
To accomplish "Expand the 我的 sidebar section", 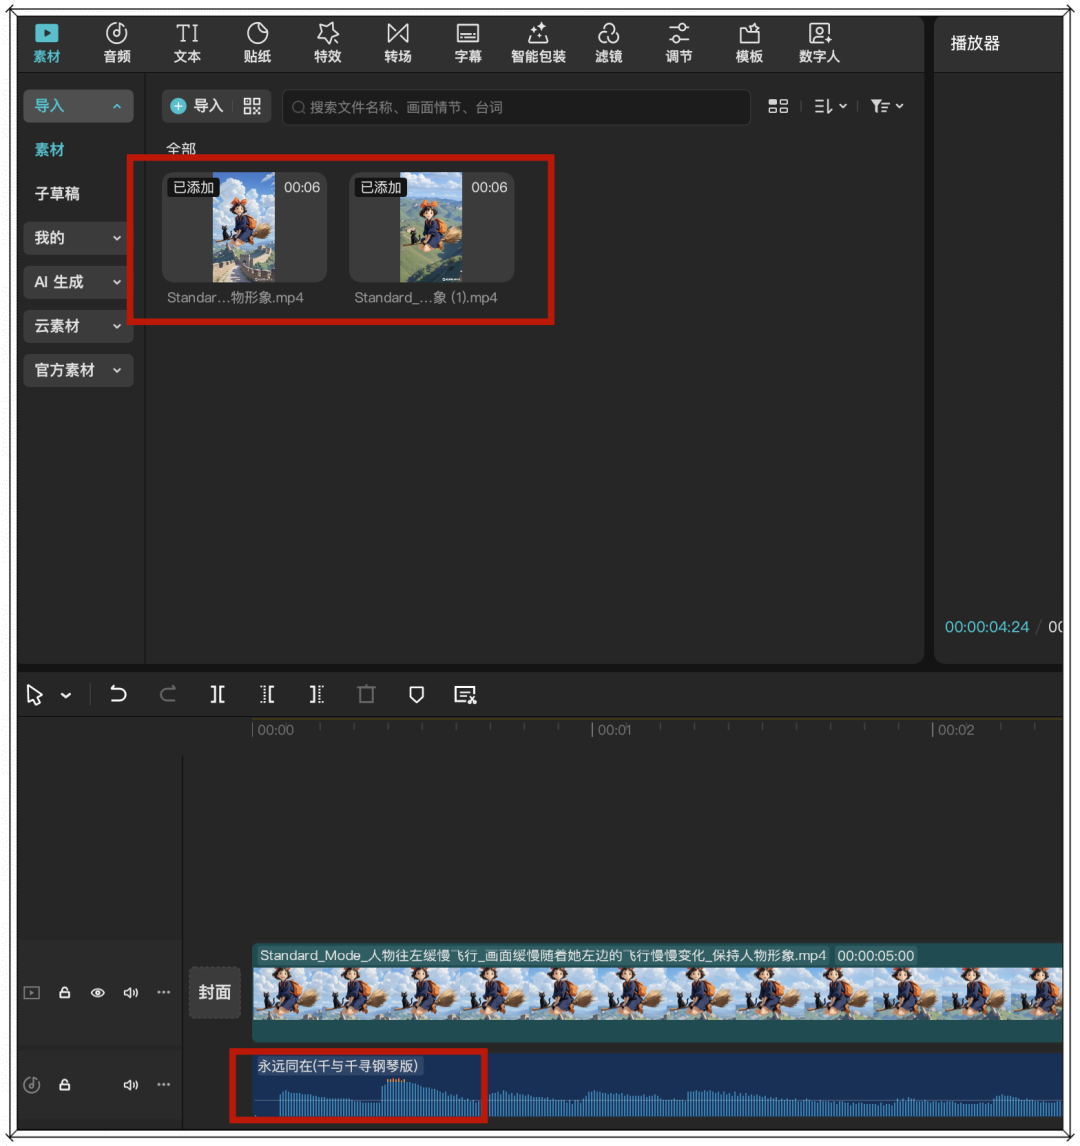I will click(x=78, y=238).
